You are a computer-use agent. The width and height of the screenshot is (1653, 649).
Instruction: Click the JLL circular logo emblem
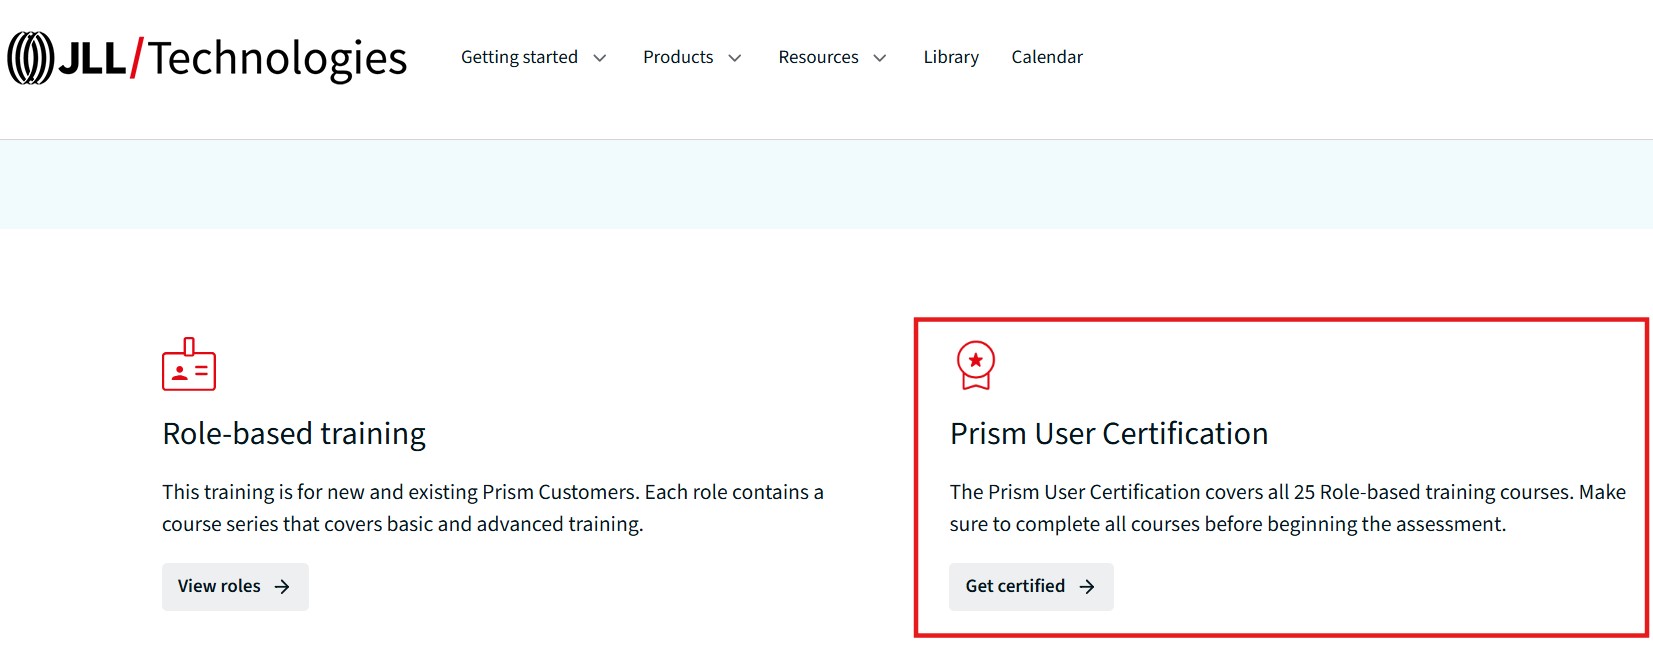pyautogui.click(x=30, y=58)
